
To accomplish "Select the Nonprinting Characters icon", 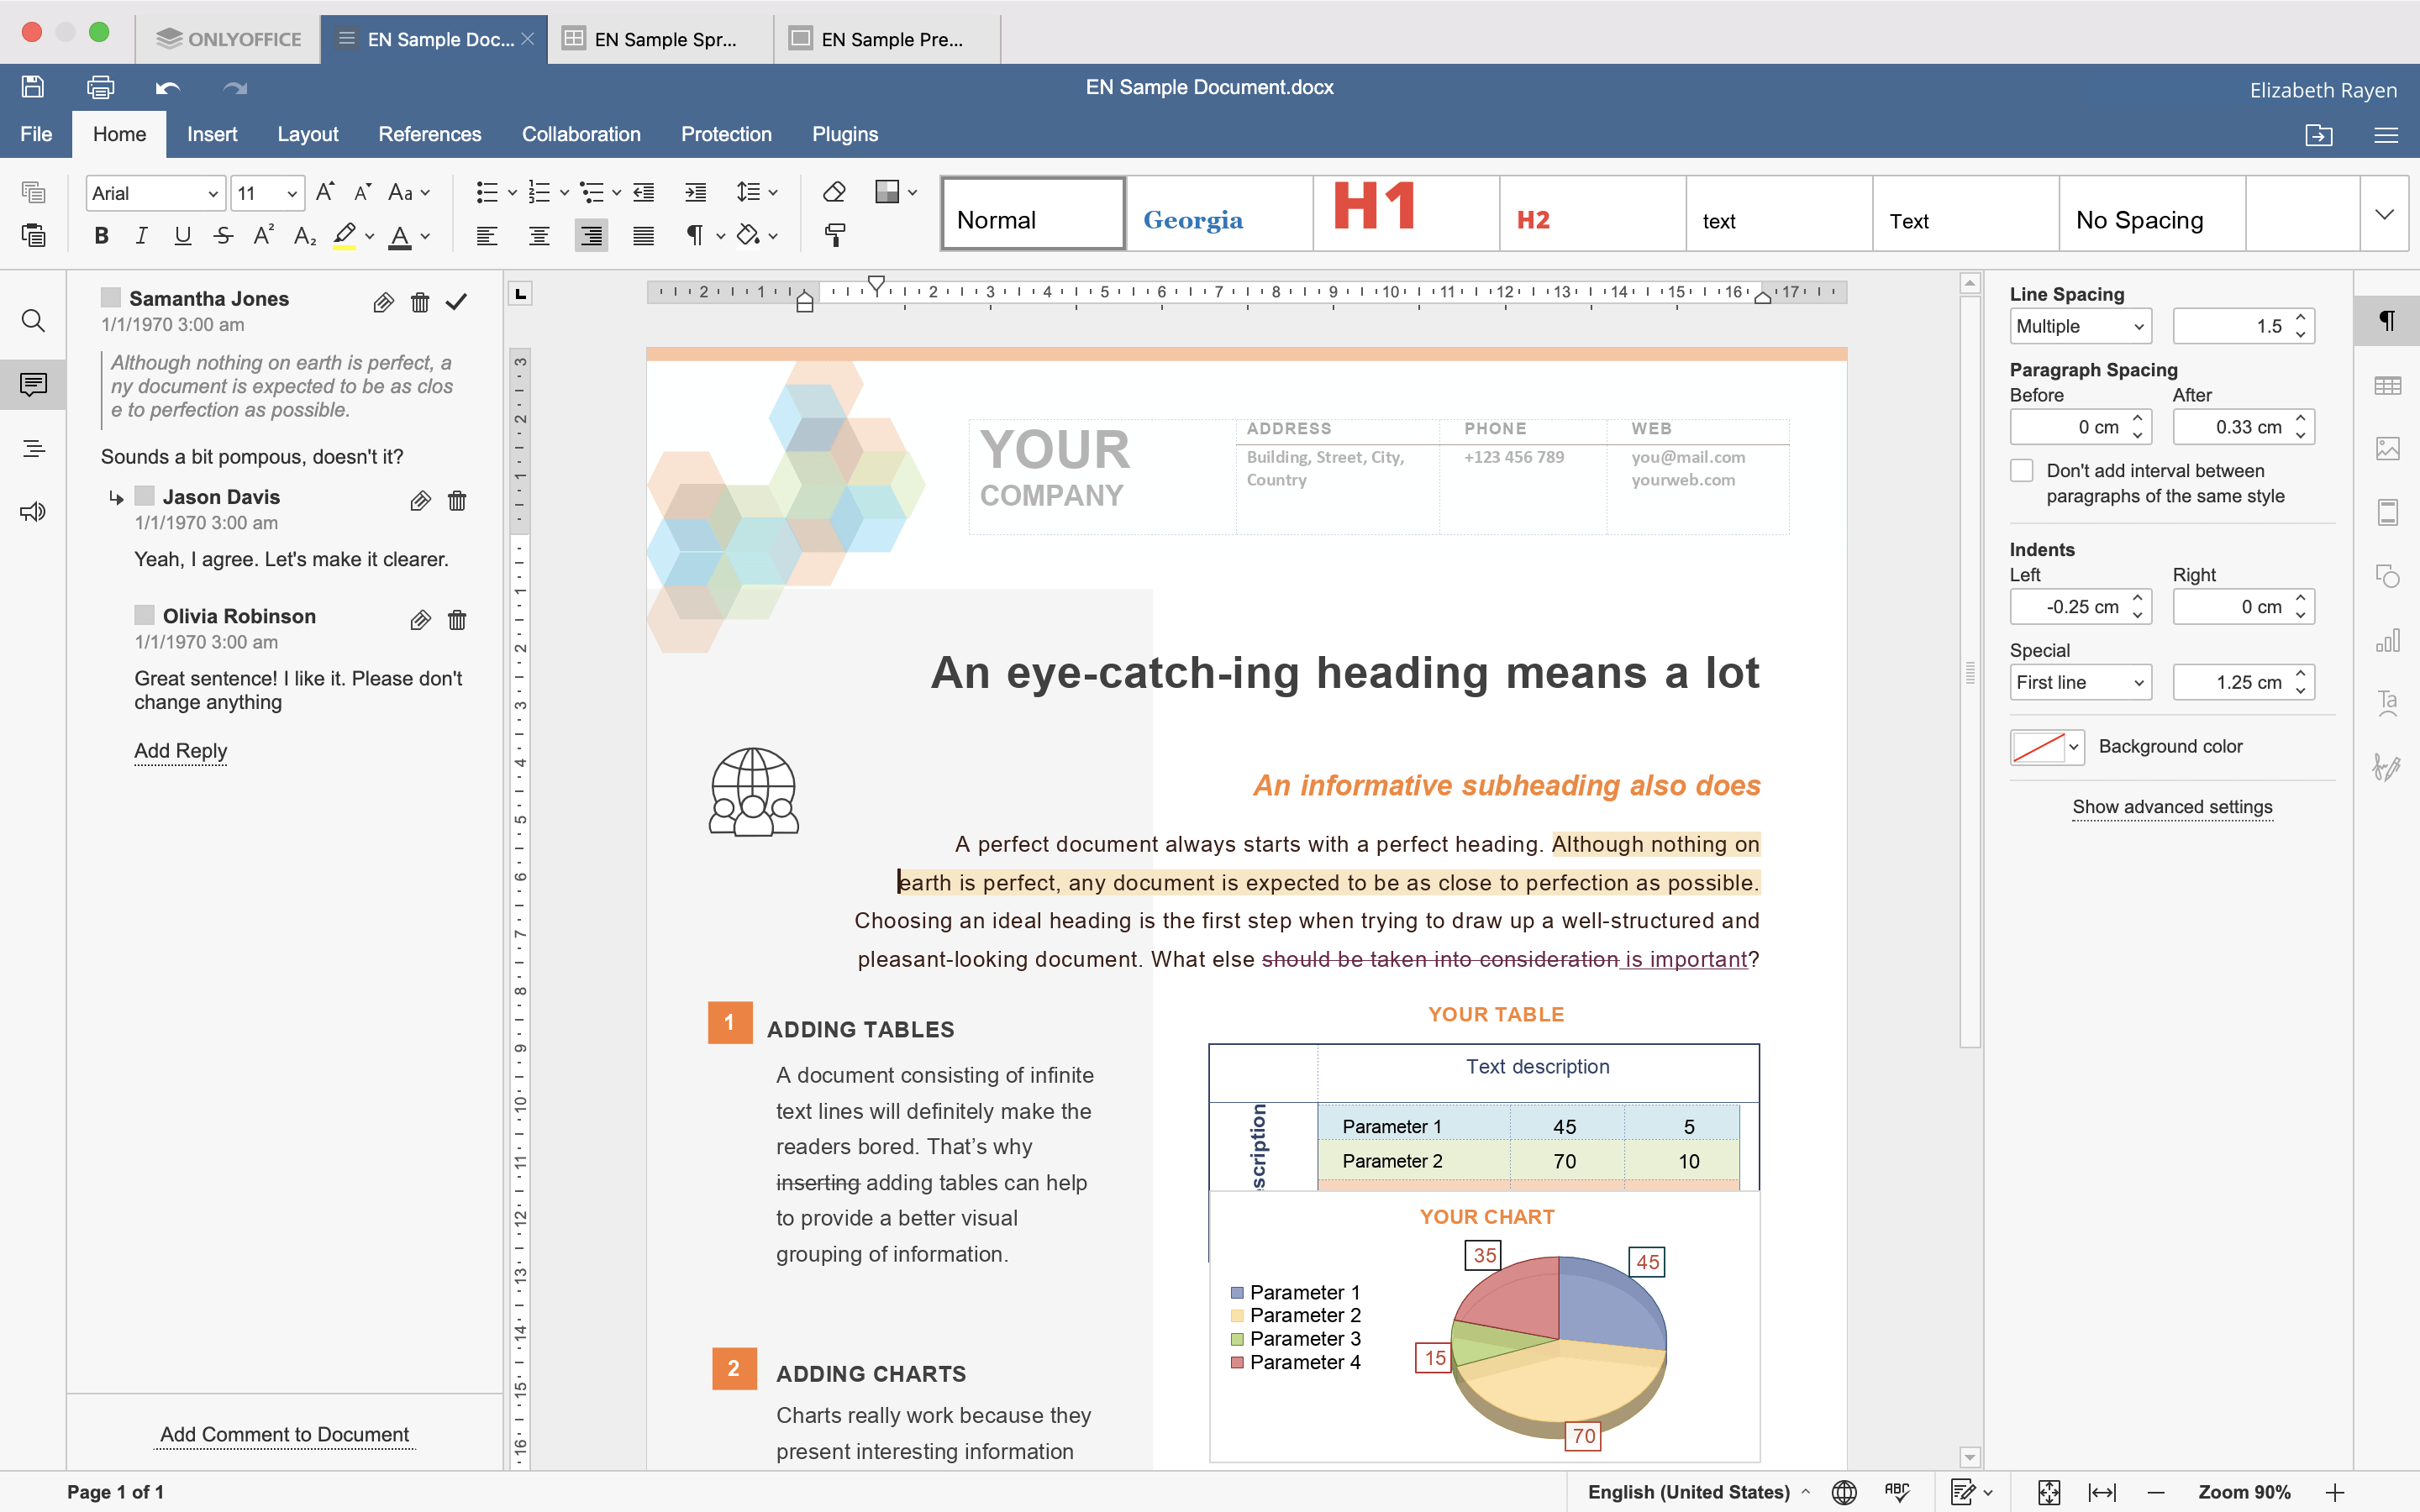I will pyautogui.click(x=693, y=235).
